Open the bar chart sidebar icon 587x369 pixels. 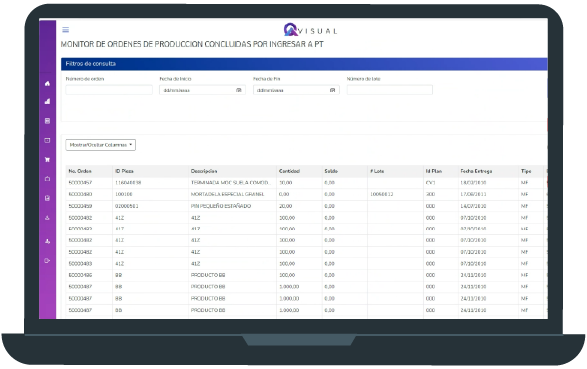(48, 101)
